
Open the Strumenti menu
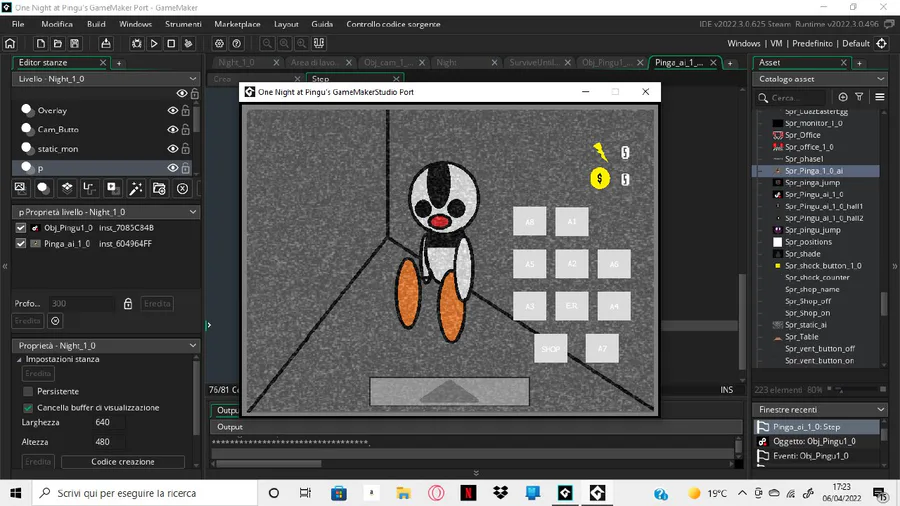pos(183,24)
